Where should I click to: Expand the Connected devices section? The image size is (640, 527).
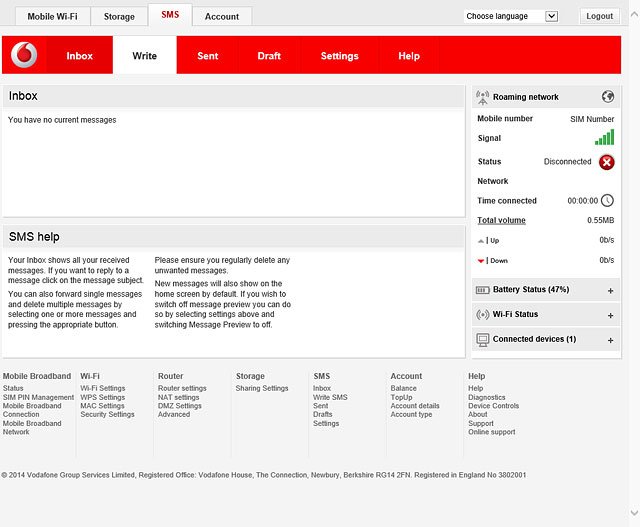610,340
